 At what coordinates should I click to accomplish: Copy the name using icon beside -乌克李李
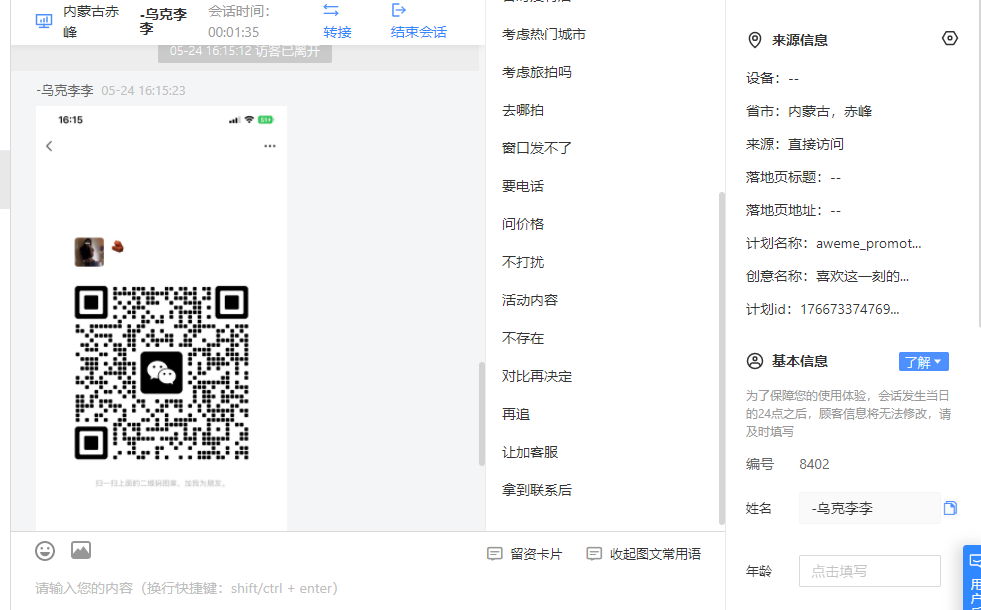[x=950, y=508]
